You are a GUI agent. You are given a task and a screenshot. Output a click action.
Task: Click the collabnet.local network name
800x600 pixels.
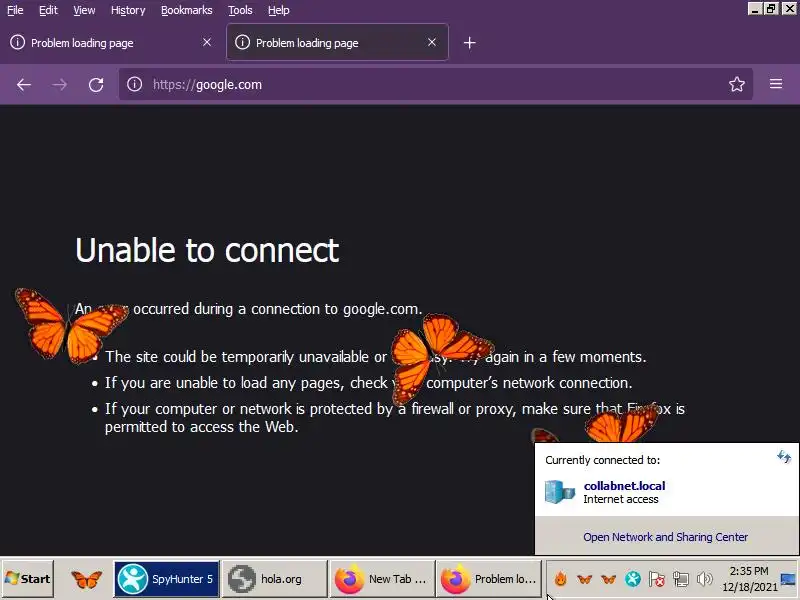(624, 486)
